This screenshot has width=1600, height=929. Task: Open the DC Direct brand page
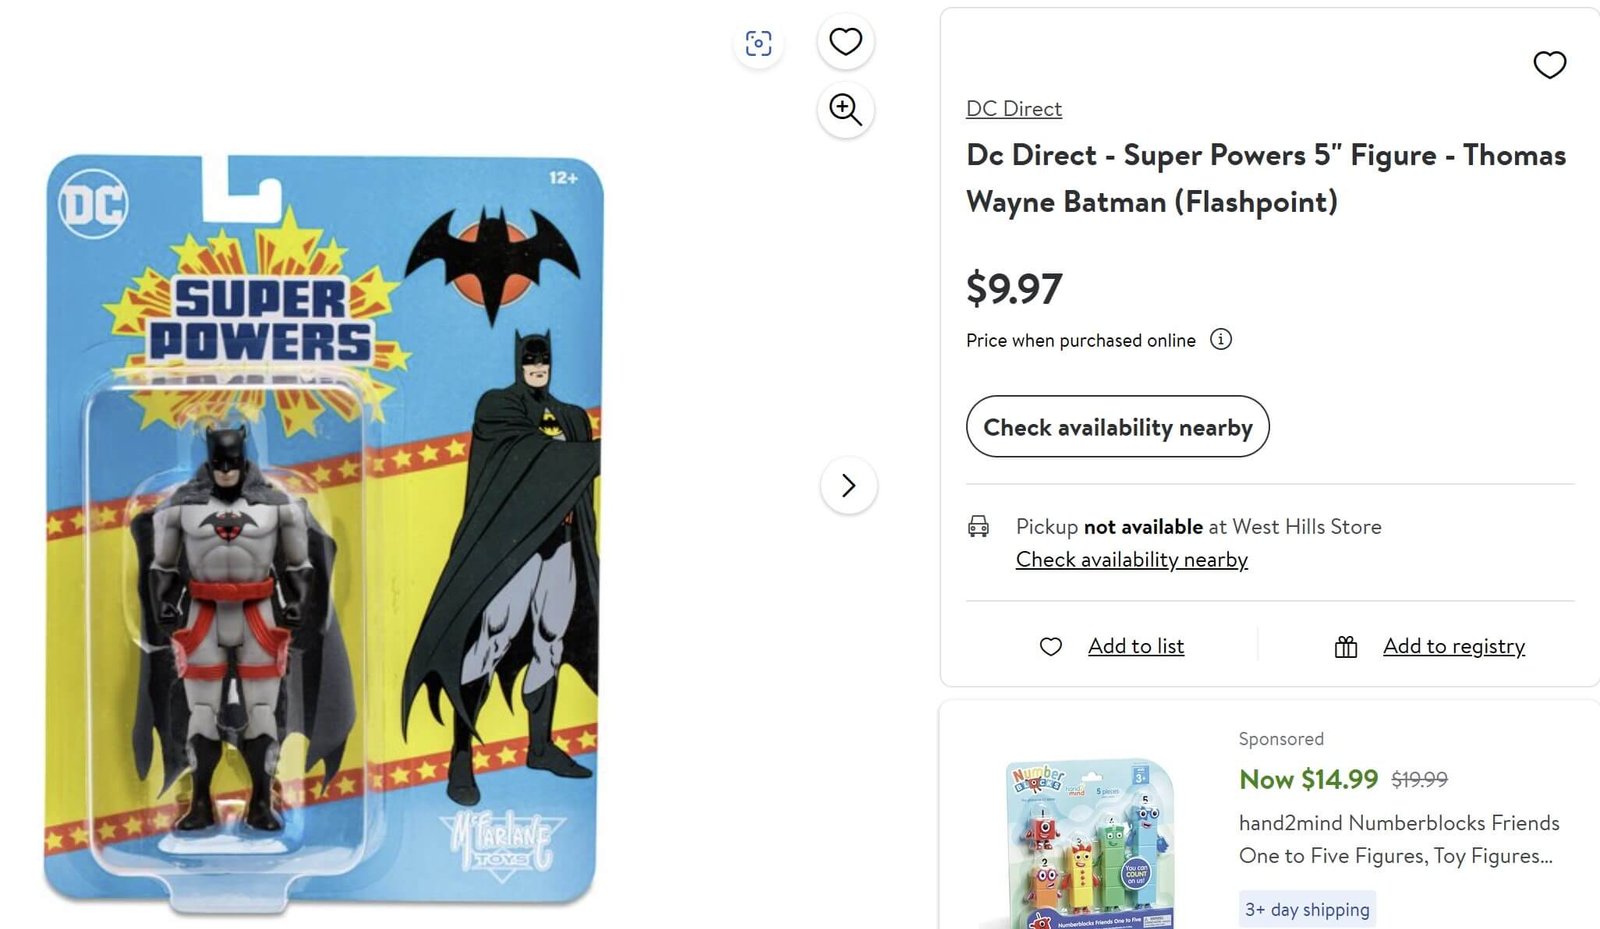(1013, 108)
